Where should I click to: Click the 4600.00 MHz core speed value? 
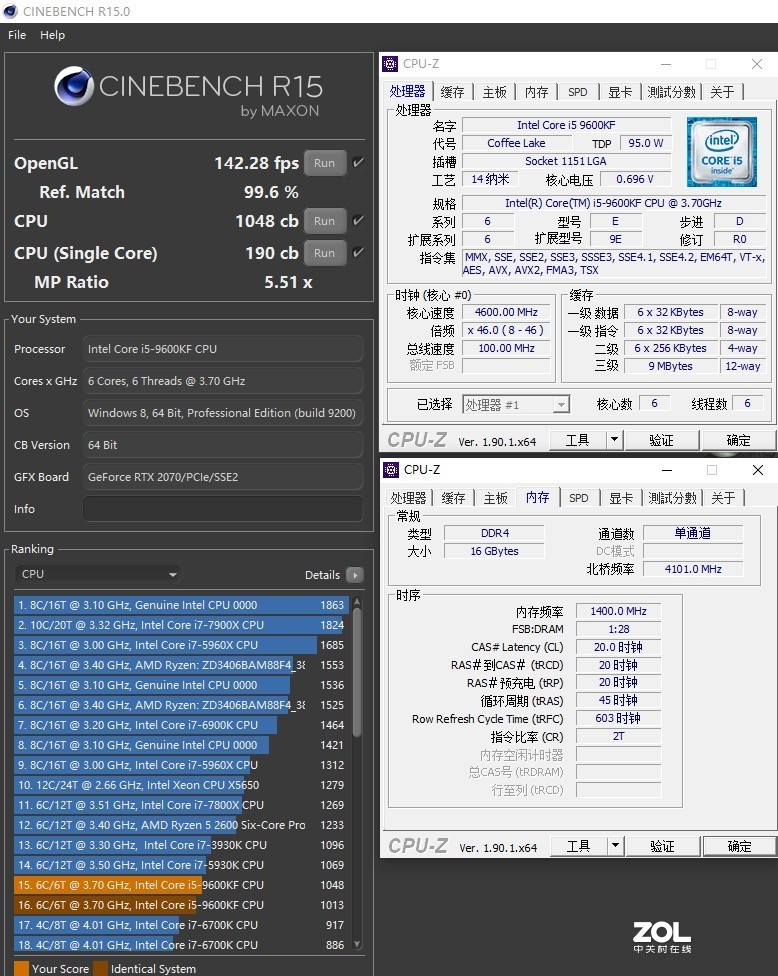coord(506,312)
